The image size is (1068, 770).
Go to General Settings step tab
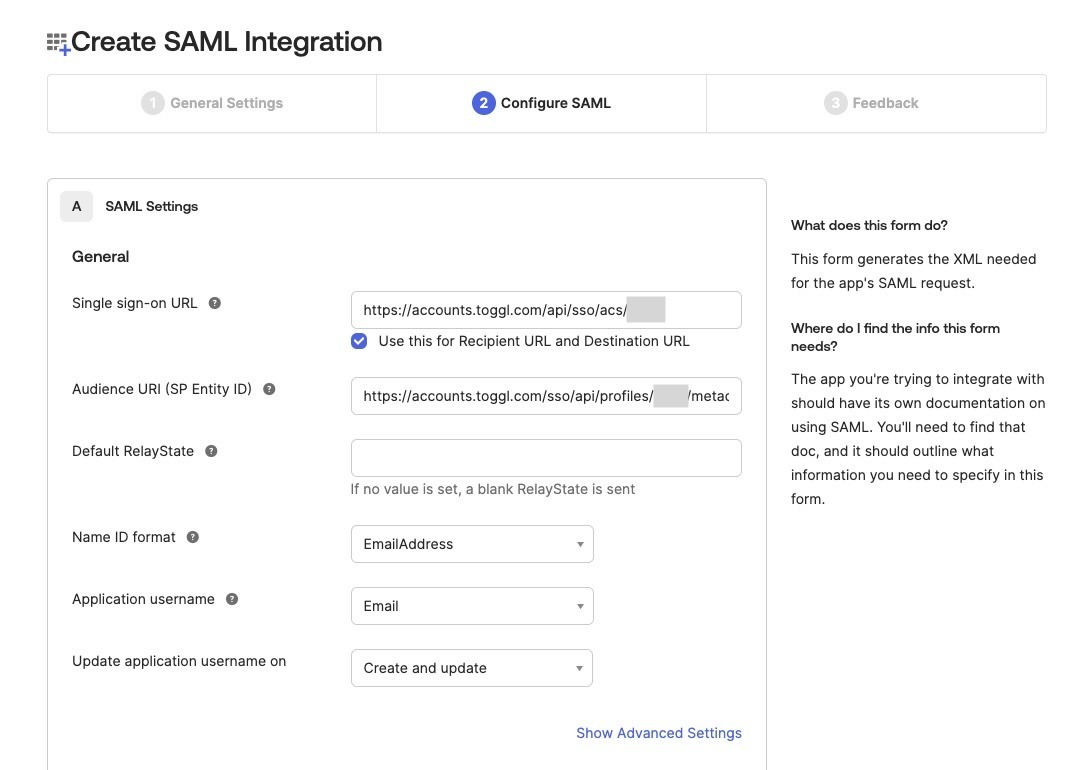coord(212,103)
